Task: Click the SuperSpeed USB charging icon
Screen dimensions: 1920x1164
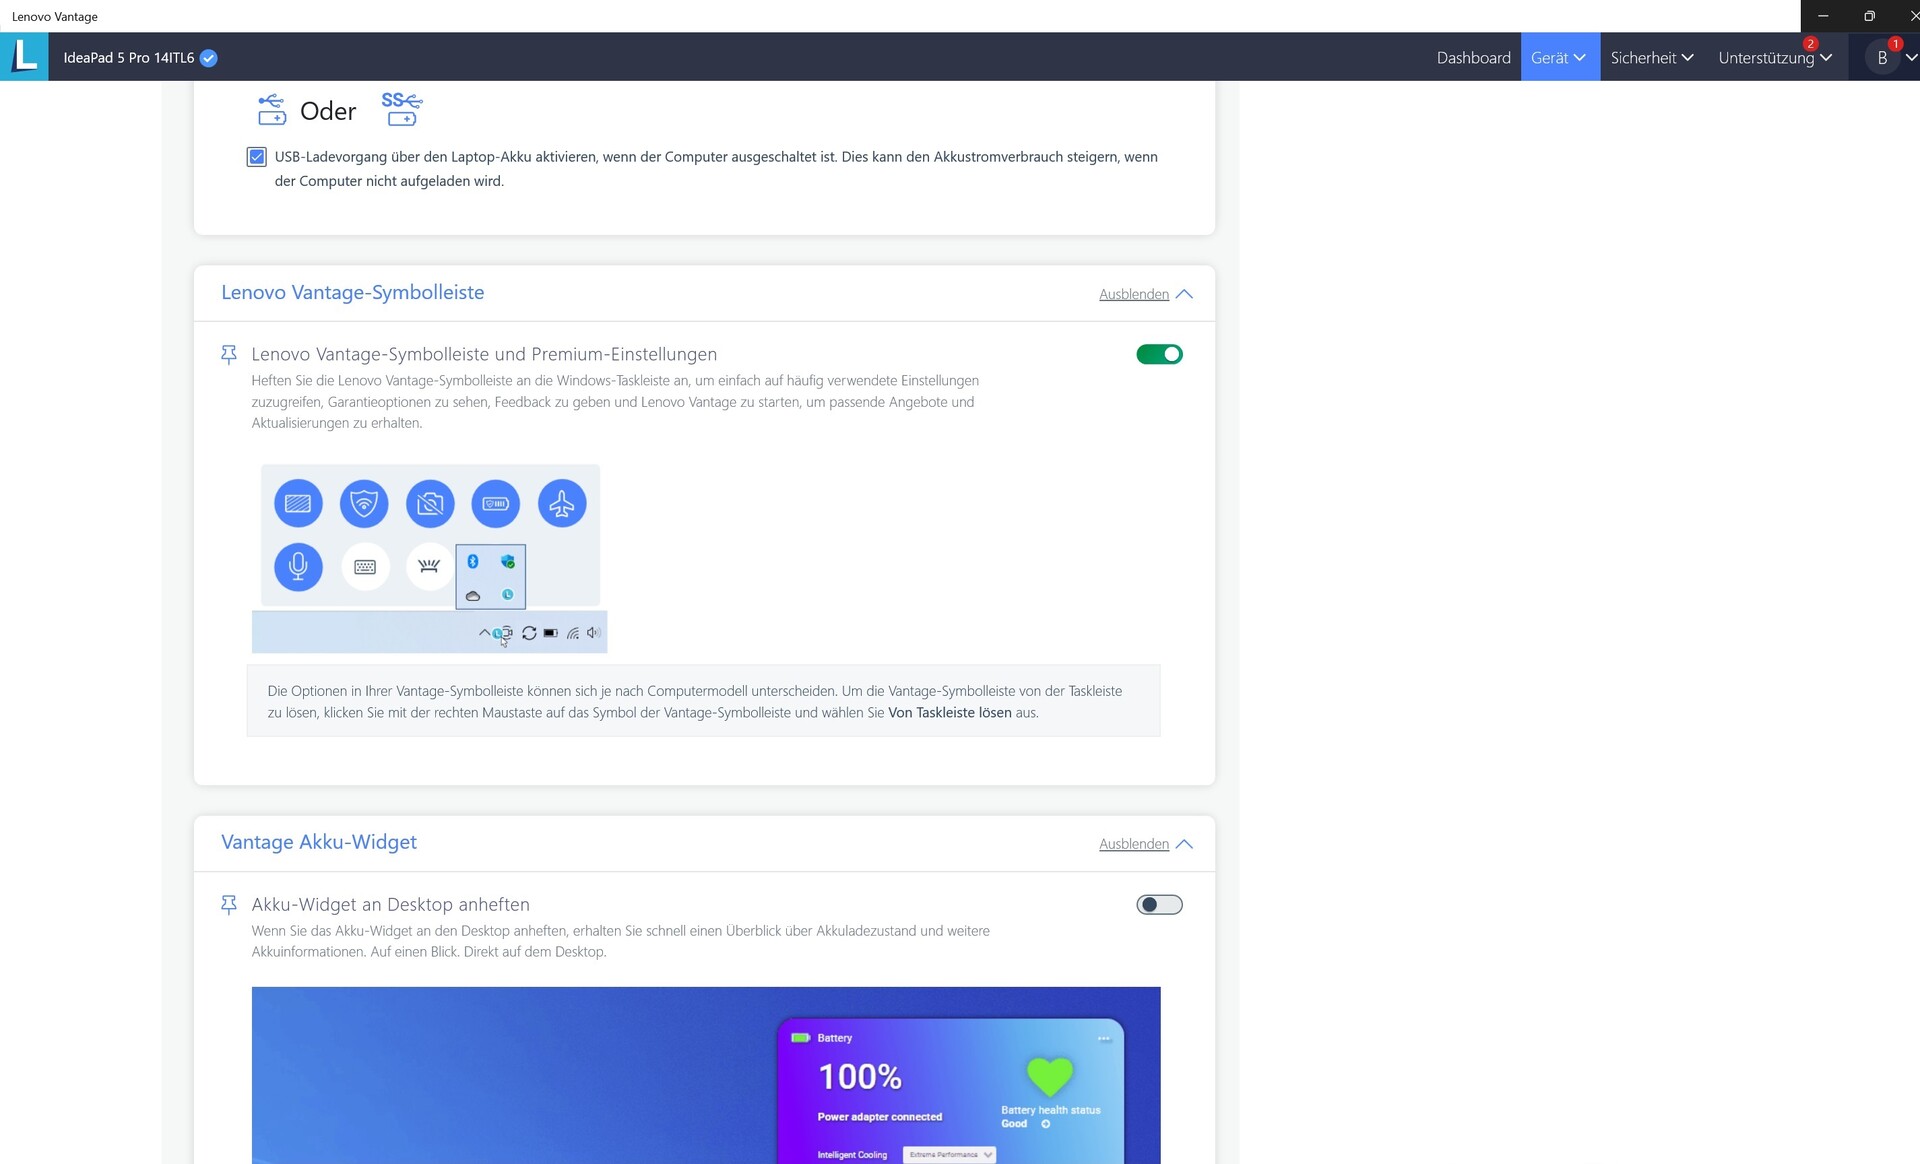Action: [x=402, y=109]
